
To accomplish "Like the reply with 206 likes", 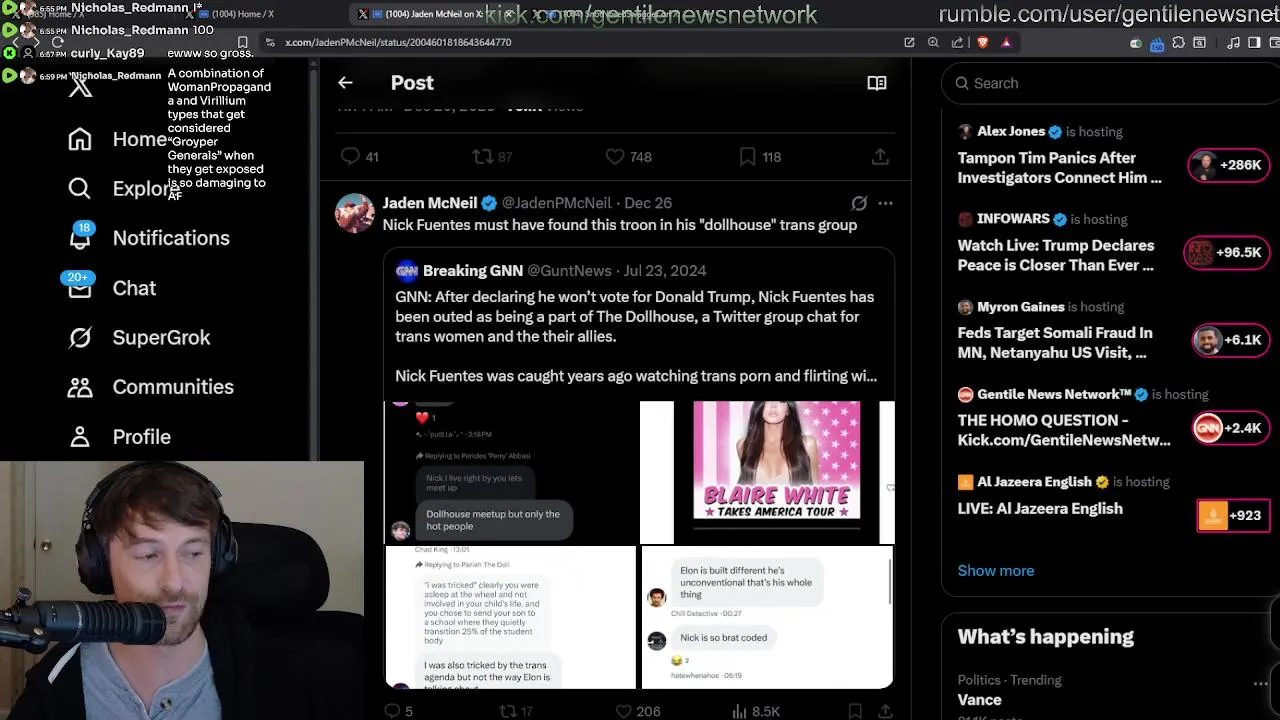I will tap(624, 711).
